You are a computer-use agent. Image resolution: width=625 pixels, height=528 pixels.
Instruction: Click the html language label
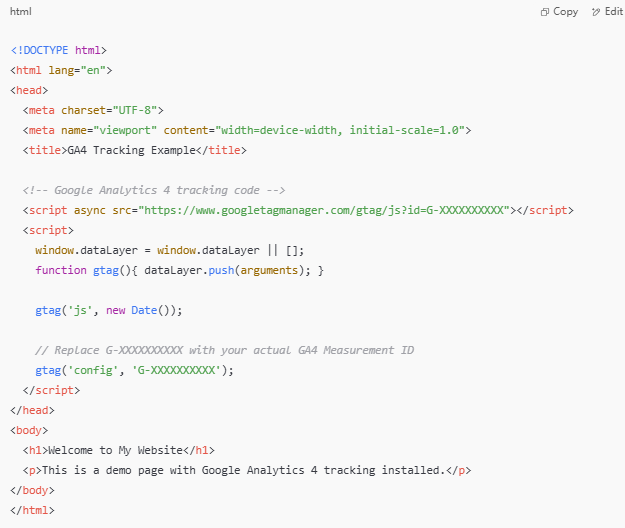[x=21, y=11]
